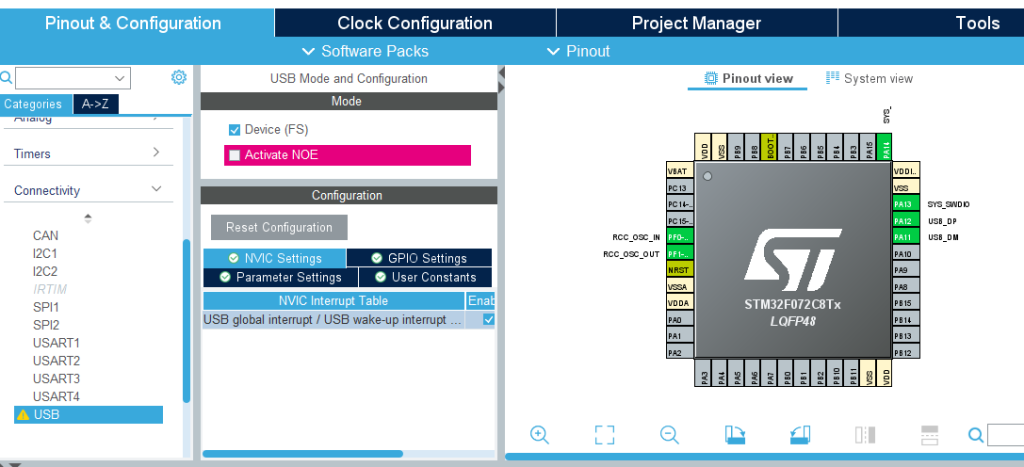Click the categories list vertical scrollbar
This screenshot has height=467, width=1024.
tap(187, 321)
